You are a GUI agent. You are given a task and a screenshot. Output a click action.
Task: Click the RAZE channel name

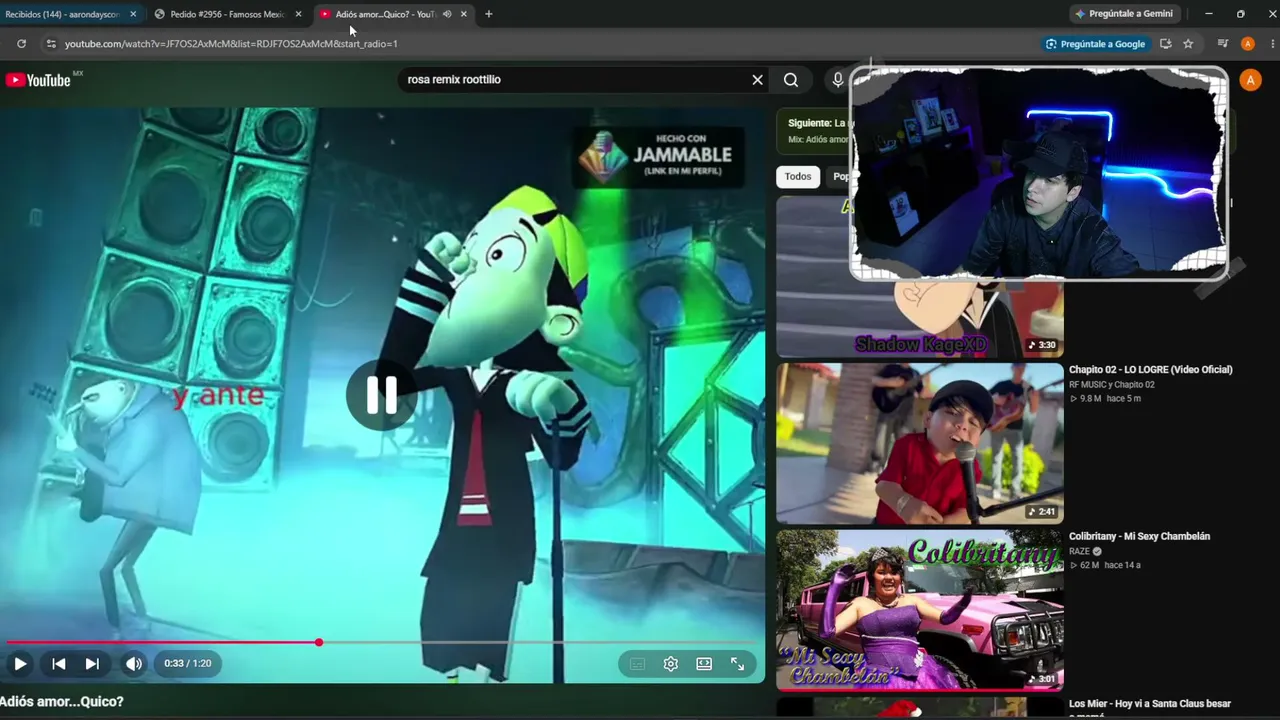click(x=1079, y=551)
